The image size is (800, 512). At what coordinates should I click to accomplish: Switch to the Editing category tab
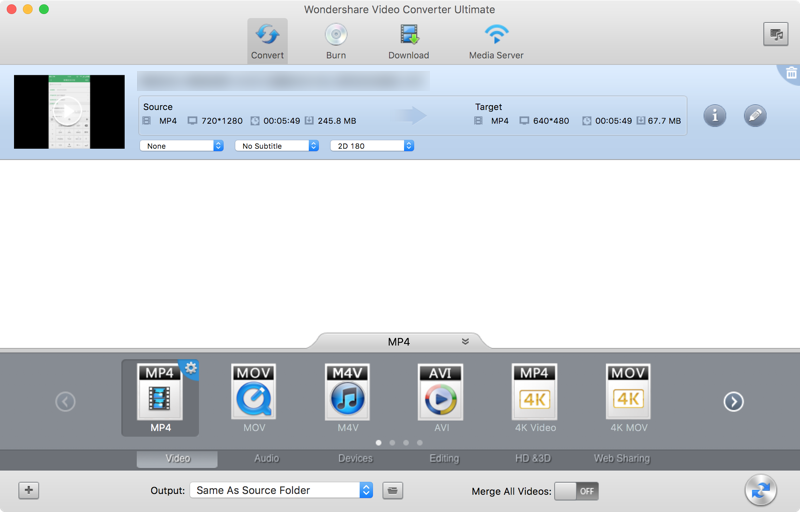point(444,458)
